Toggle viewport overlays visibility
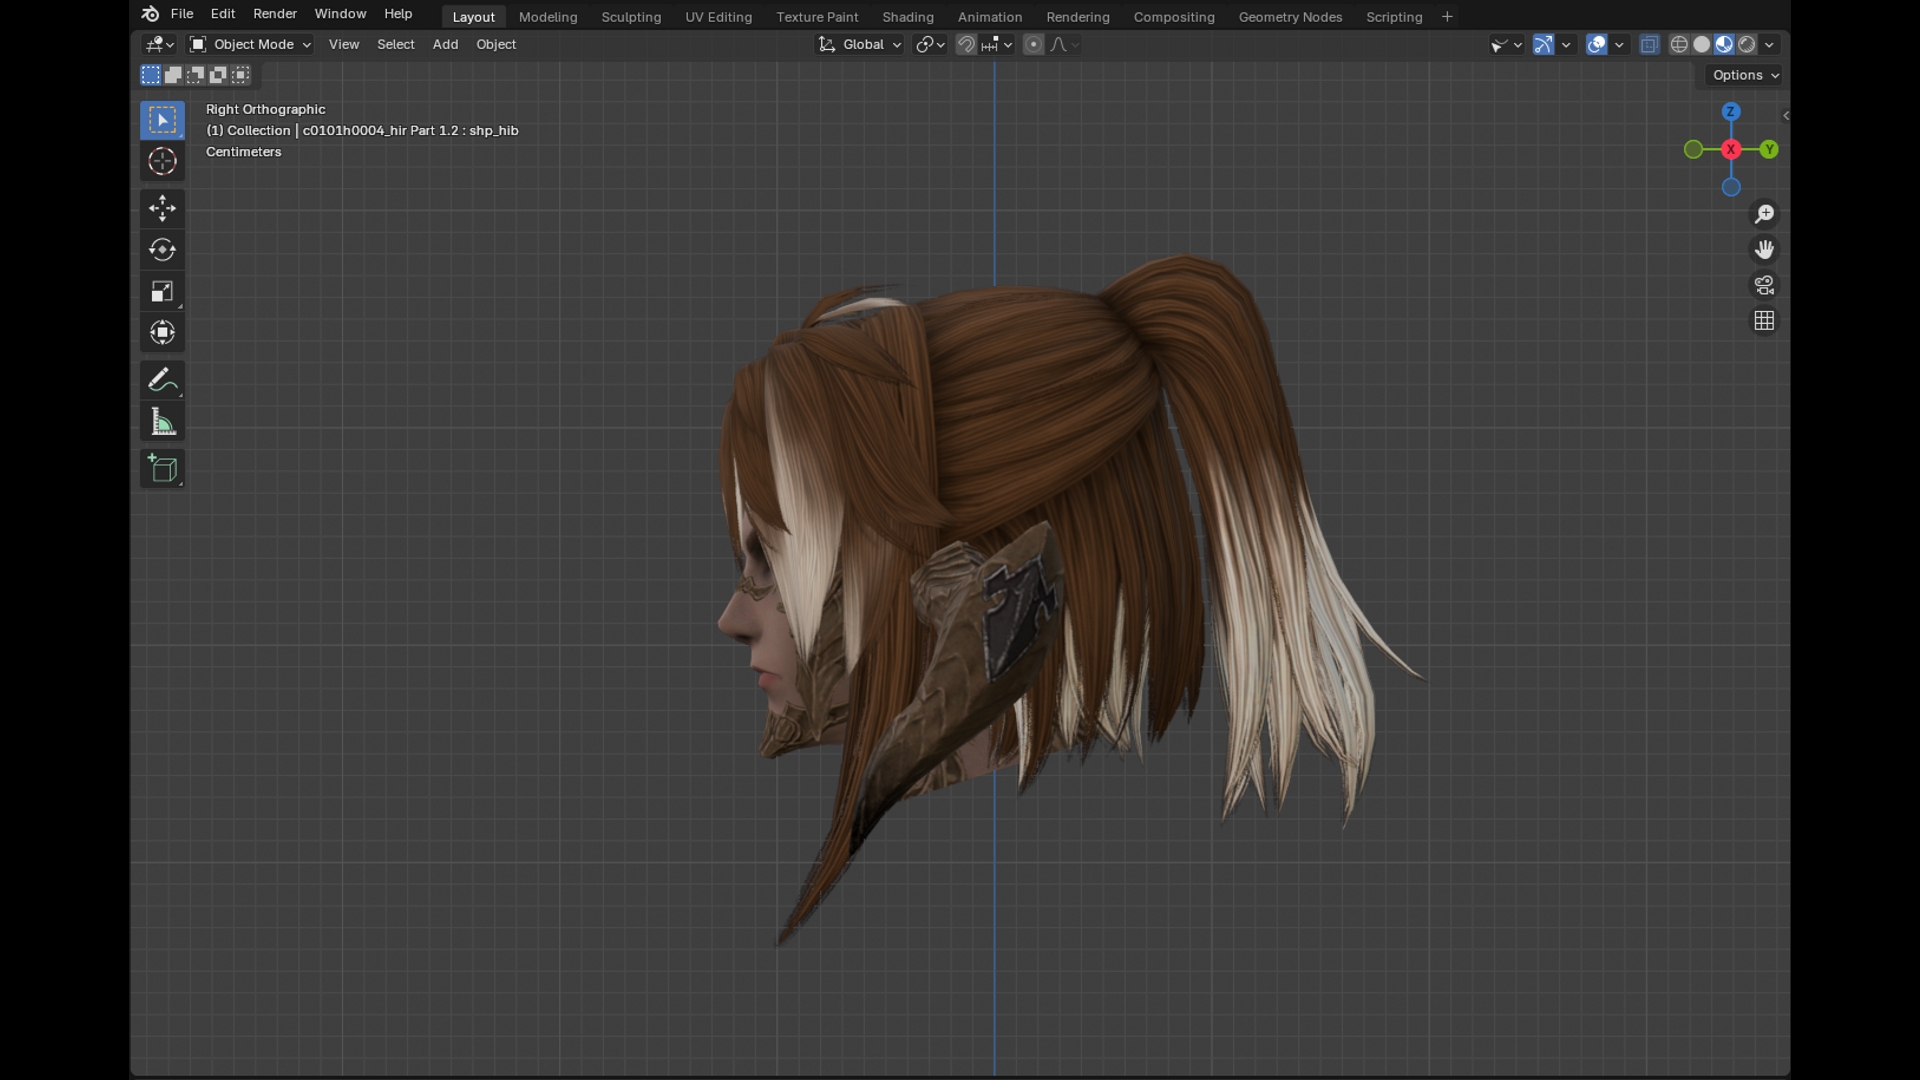 tap(1597, 45)
